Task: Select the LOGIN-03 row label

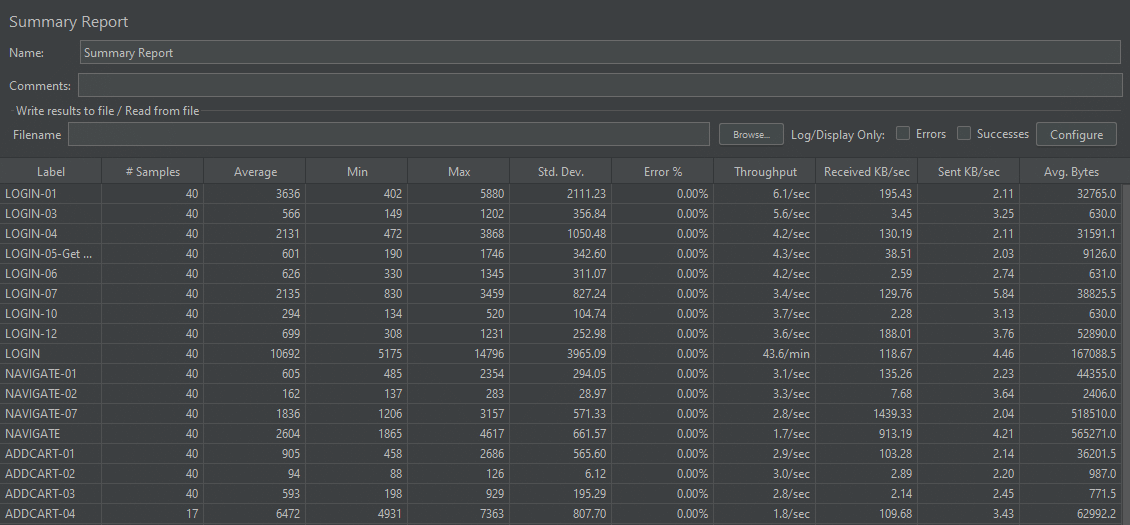Action: pyautogui.click(x=31, y=214)
